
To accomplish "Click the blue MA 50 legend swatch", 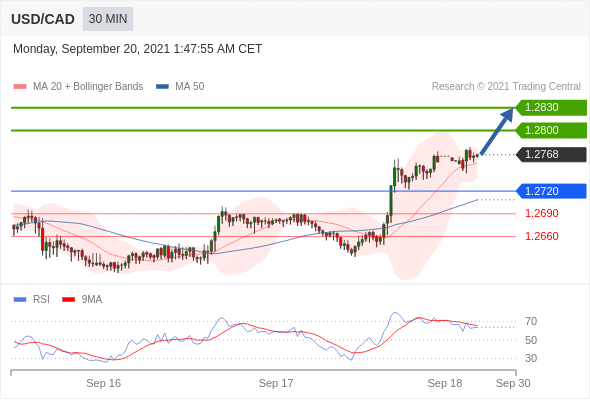I will [x=162, y=87].
